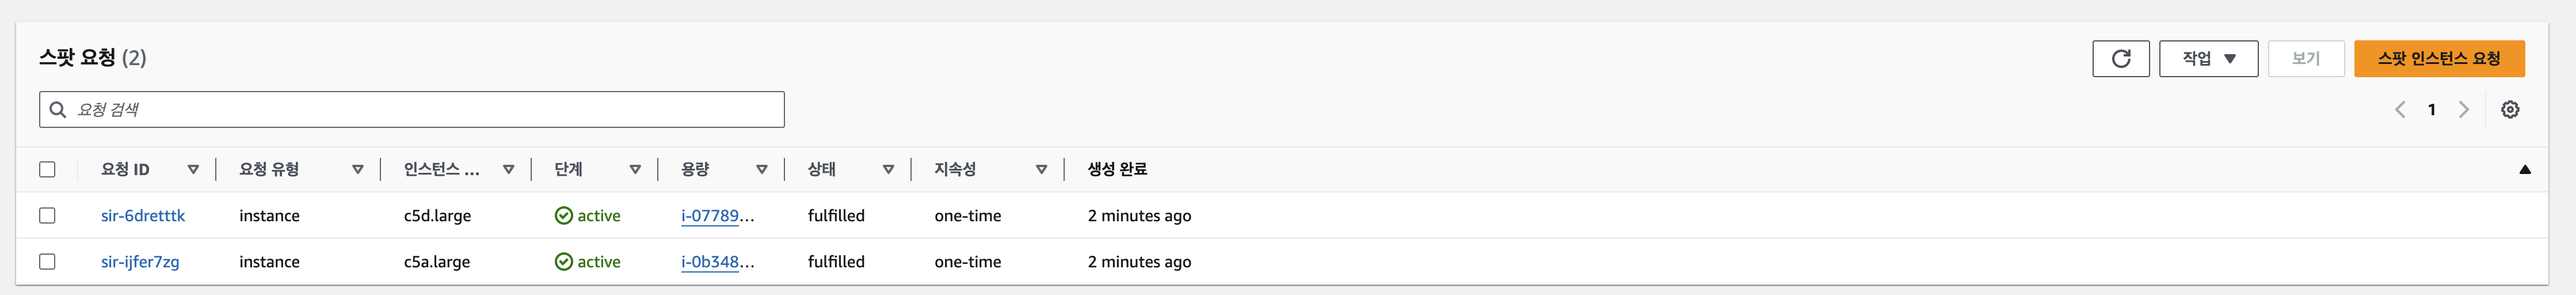Click the 스팟 인스턴스 요청 button
The image size is (2576, 295).
(2438, 59)
